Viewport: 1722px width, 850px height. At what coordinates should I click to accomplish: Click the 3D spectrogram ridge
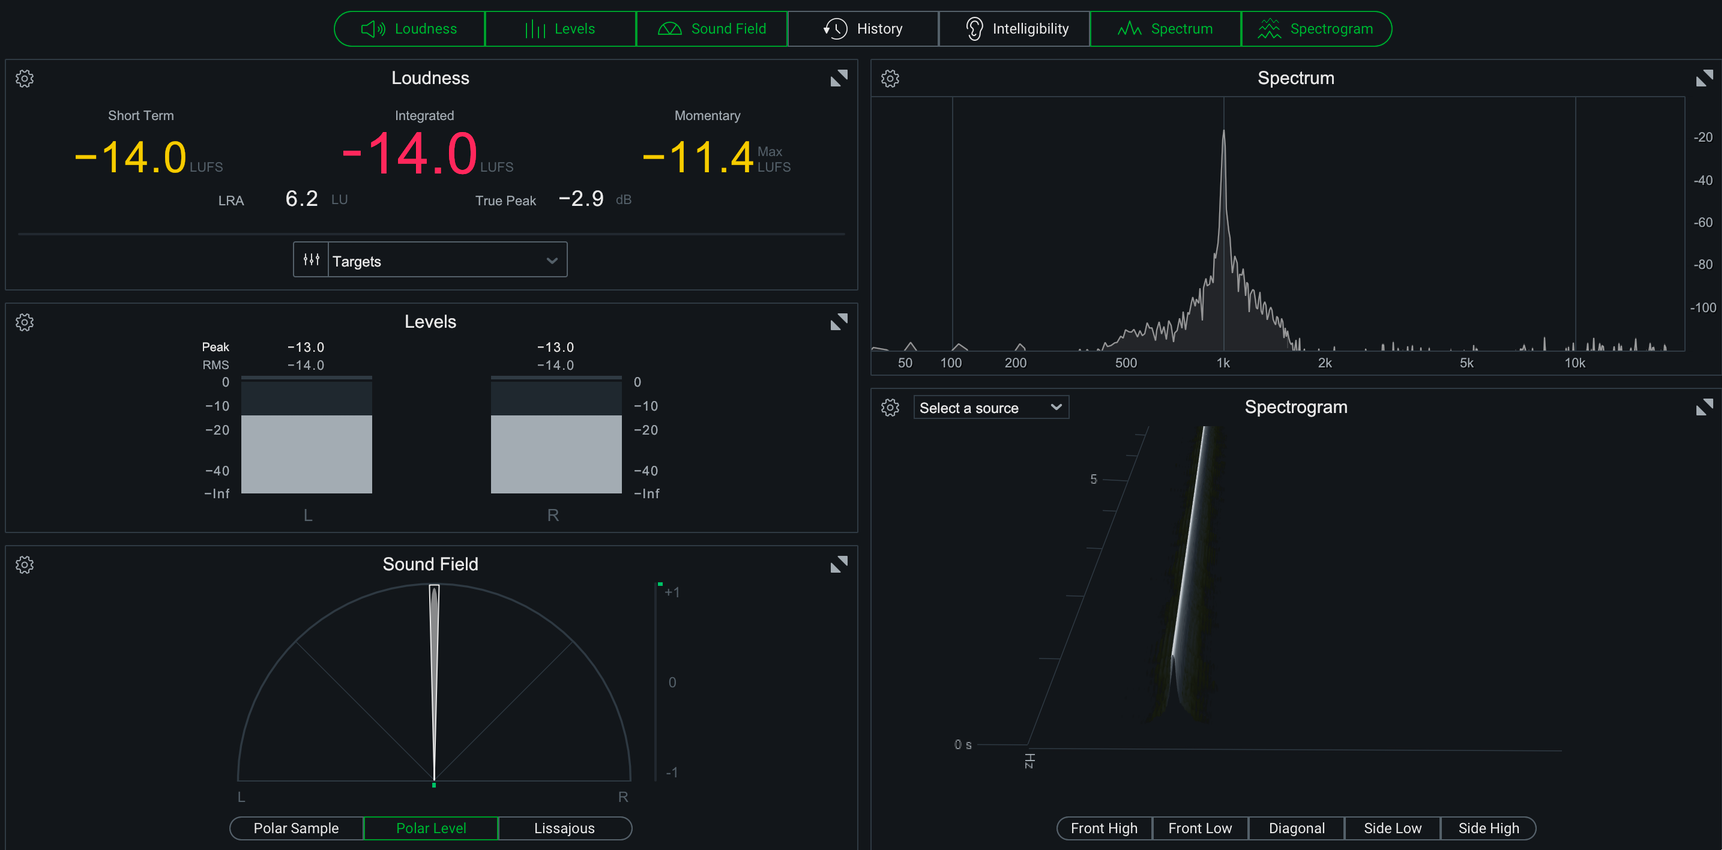coord(1190,570)
